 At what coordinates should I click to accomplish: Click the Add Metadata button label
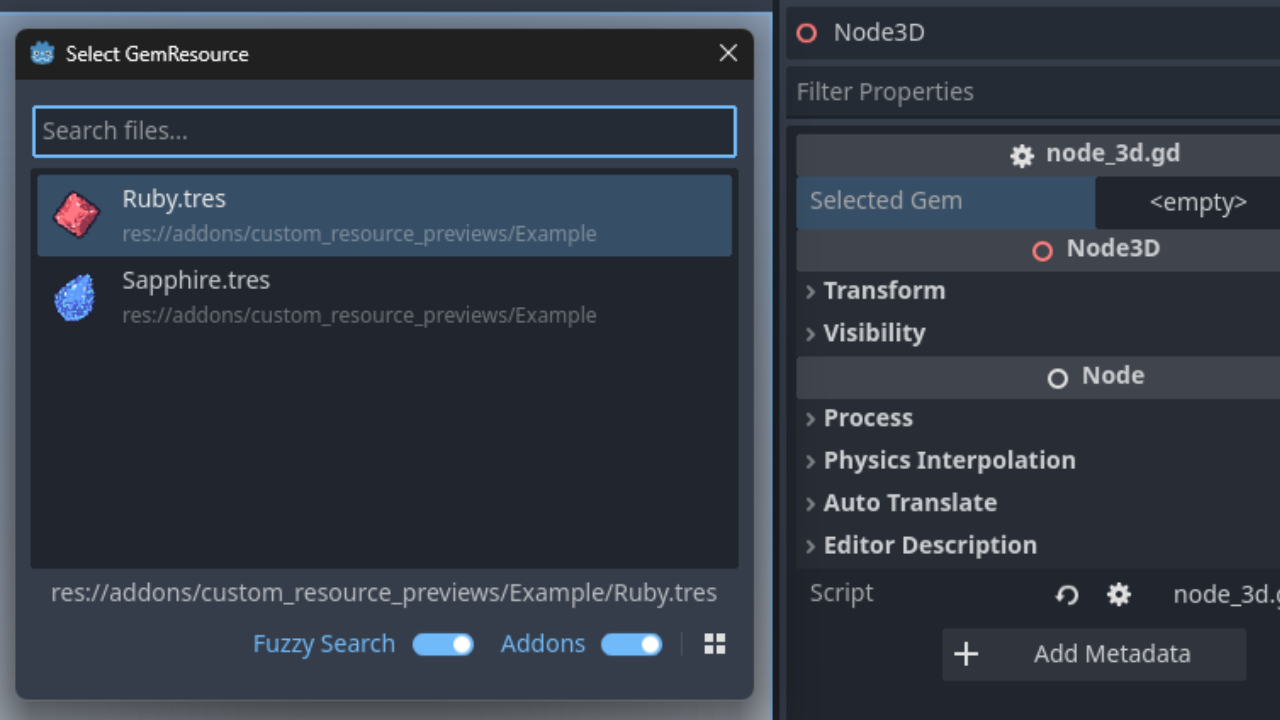(x=1112, y=654)
